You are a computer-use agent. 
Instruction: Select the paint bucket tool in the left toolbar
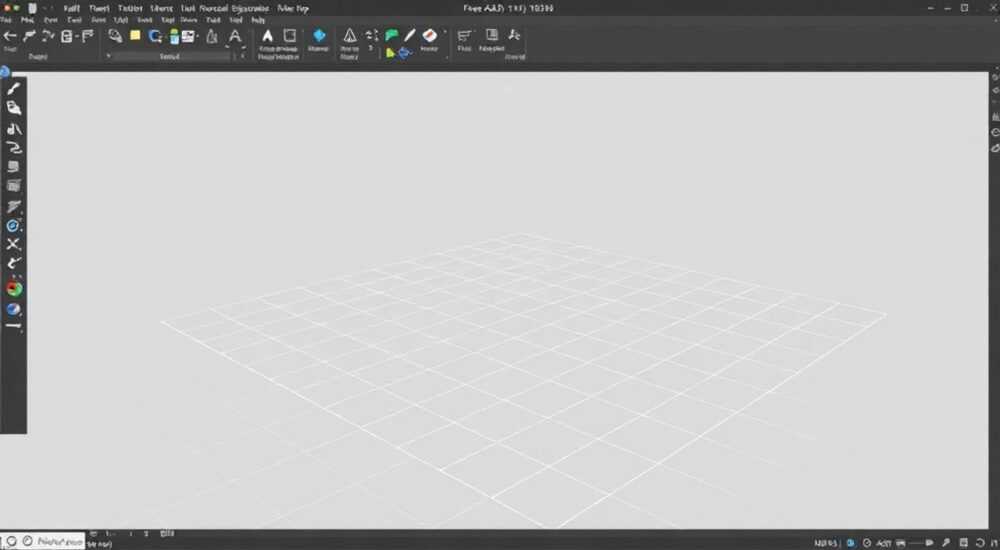pos(13,108)
